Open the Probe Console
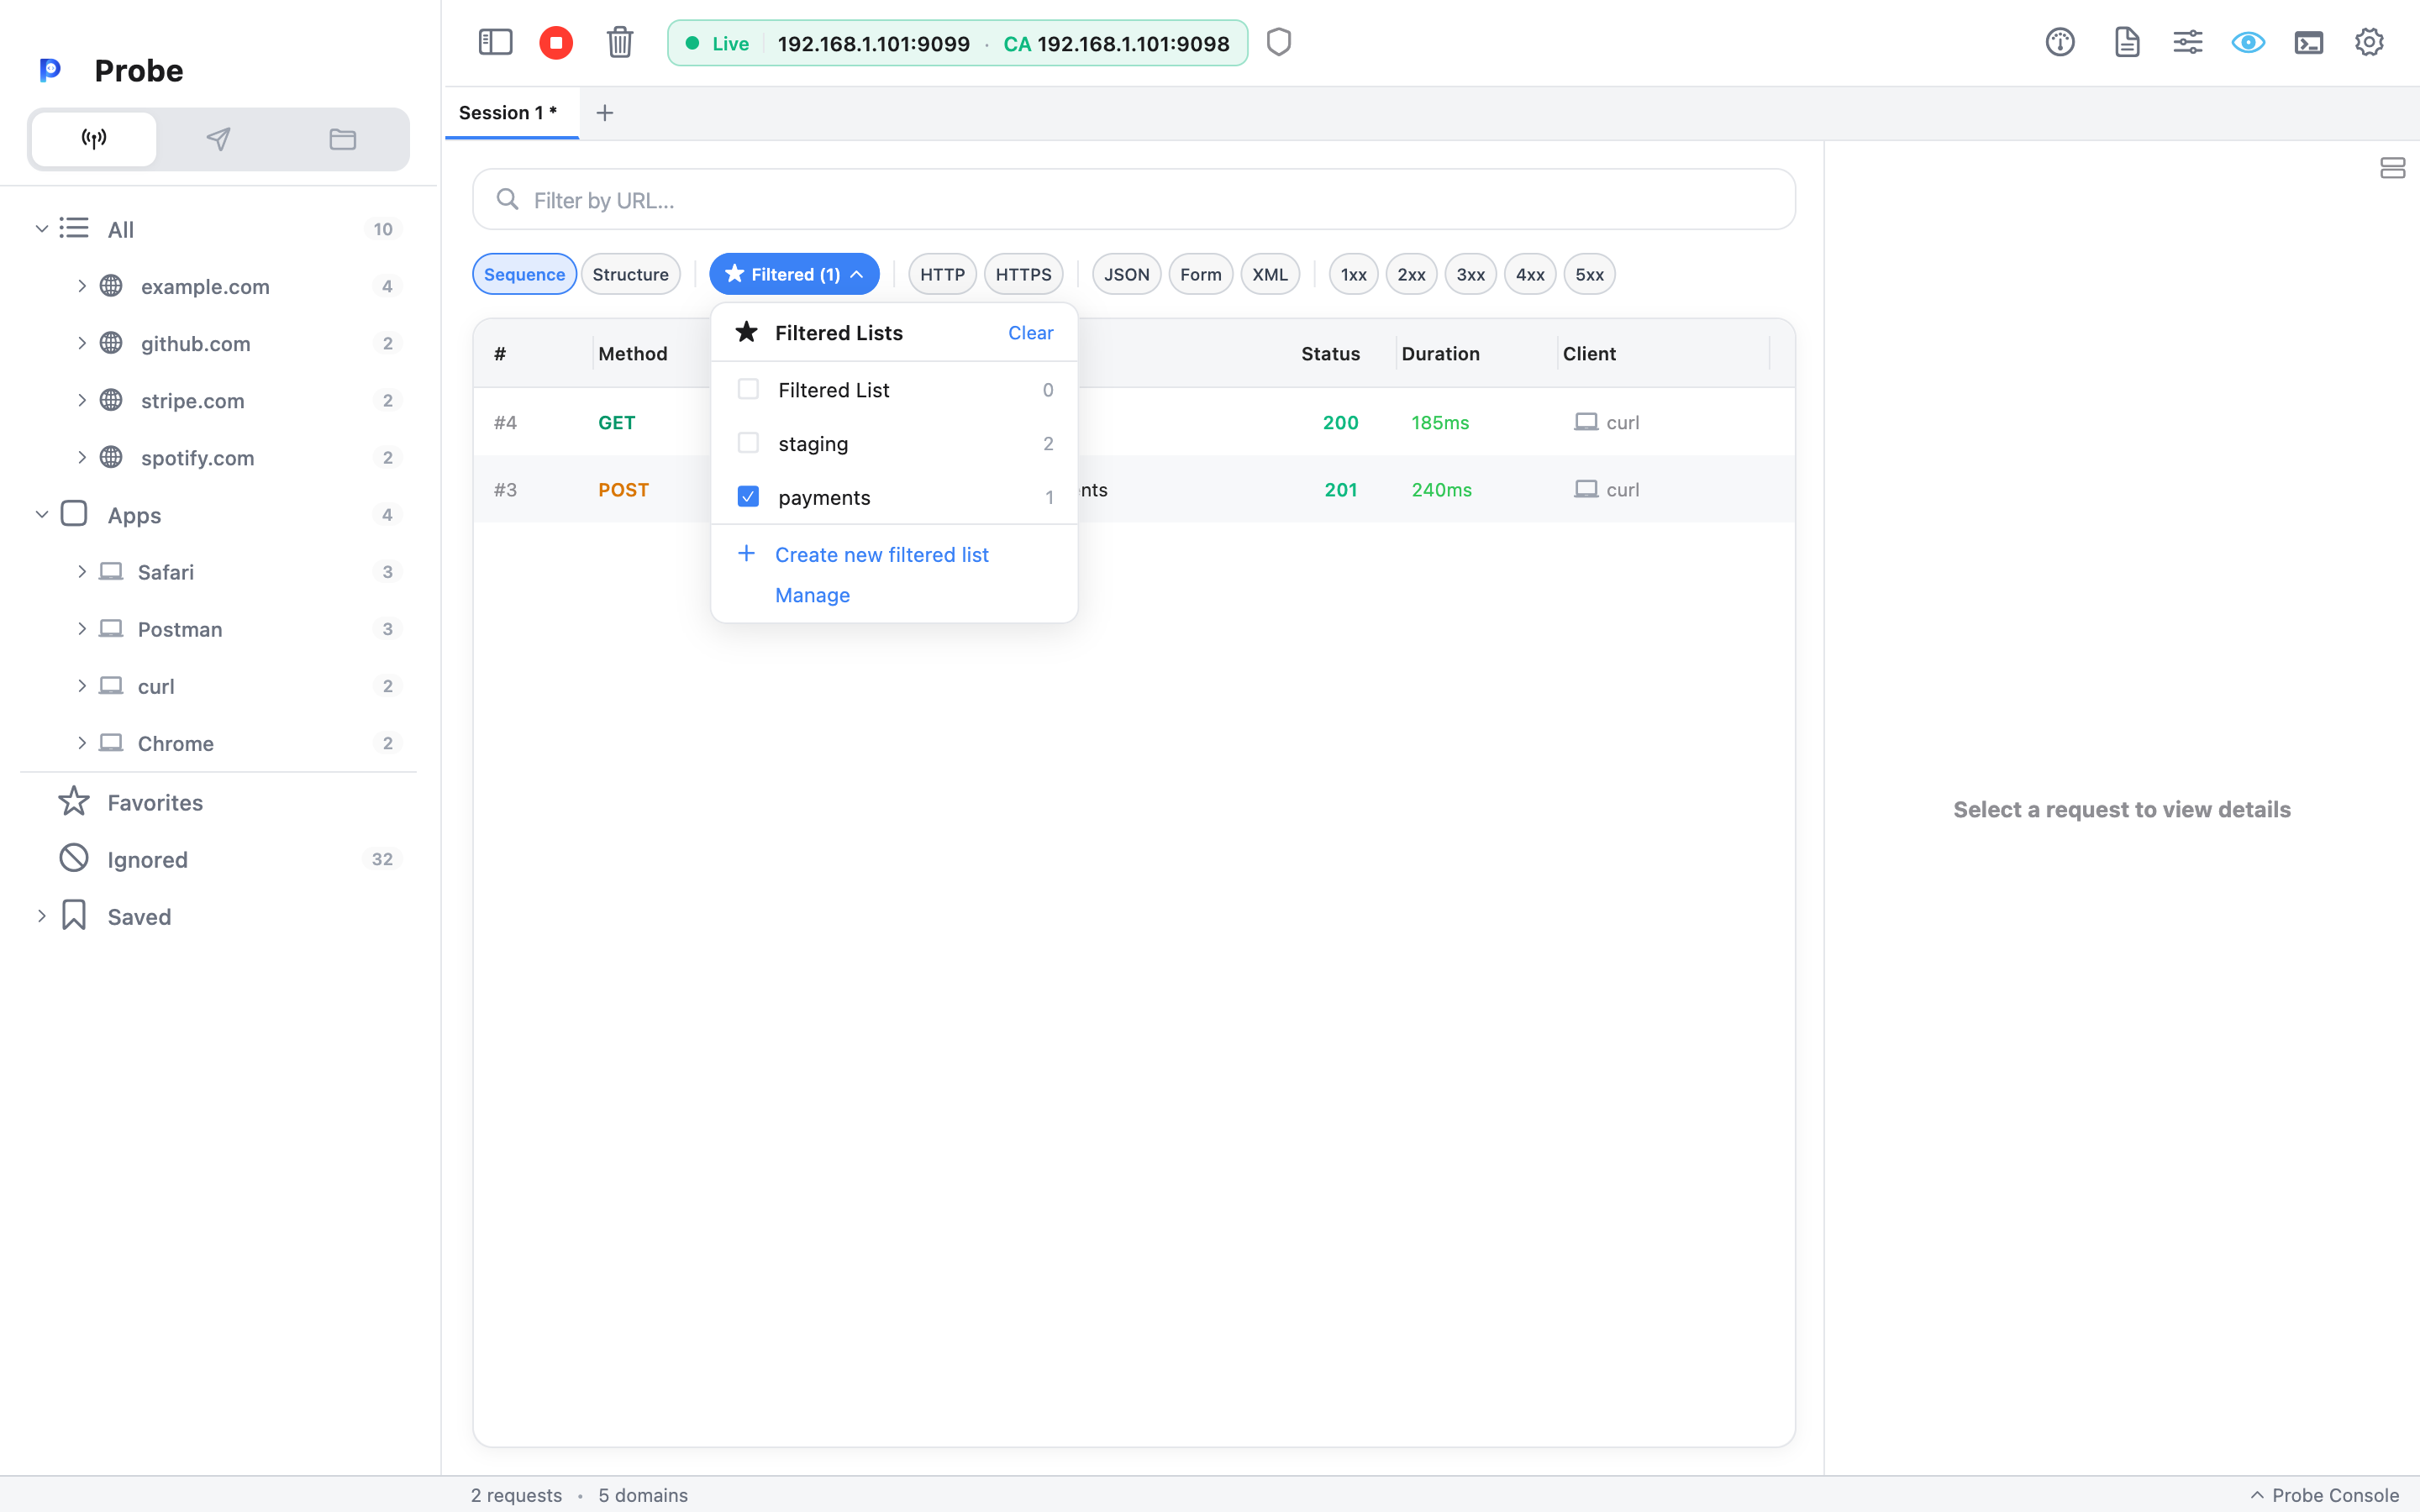The height and width of the screenshot is (1512, 2420). click(2324, 1494)
